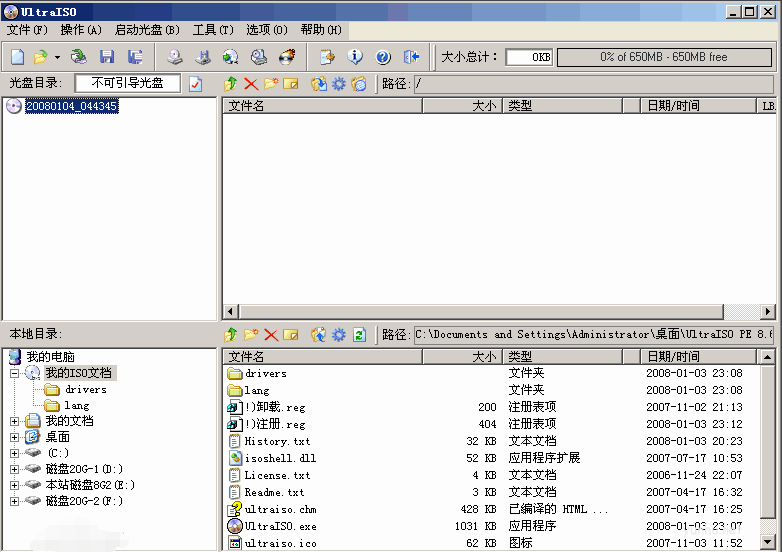Open the 启动光盘(B) menu
This screenshot has width=782, height=552.
tap(147, 30)
